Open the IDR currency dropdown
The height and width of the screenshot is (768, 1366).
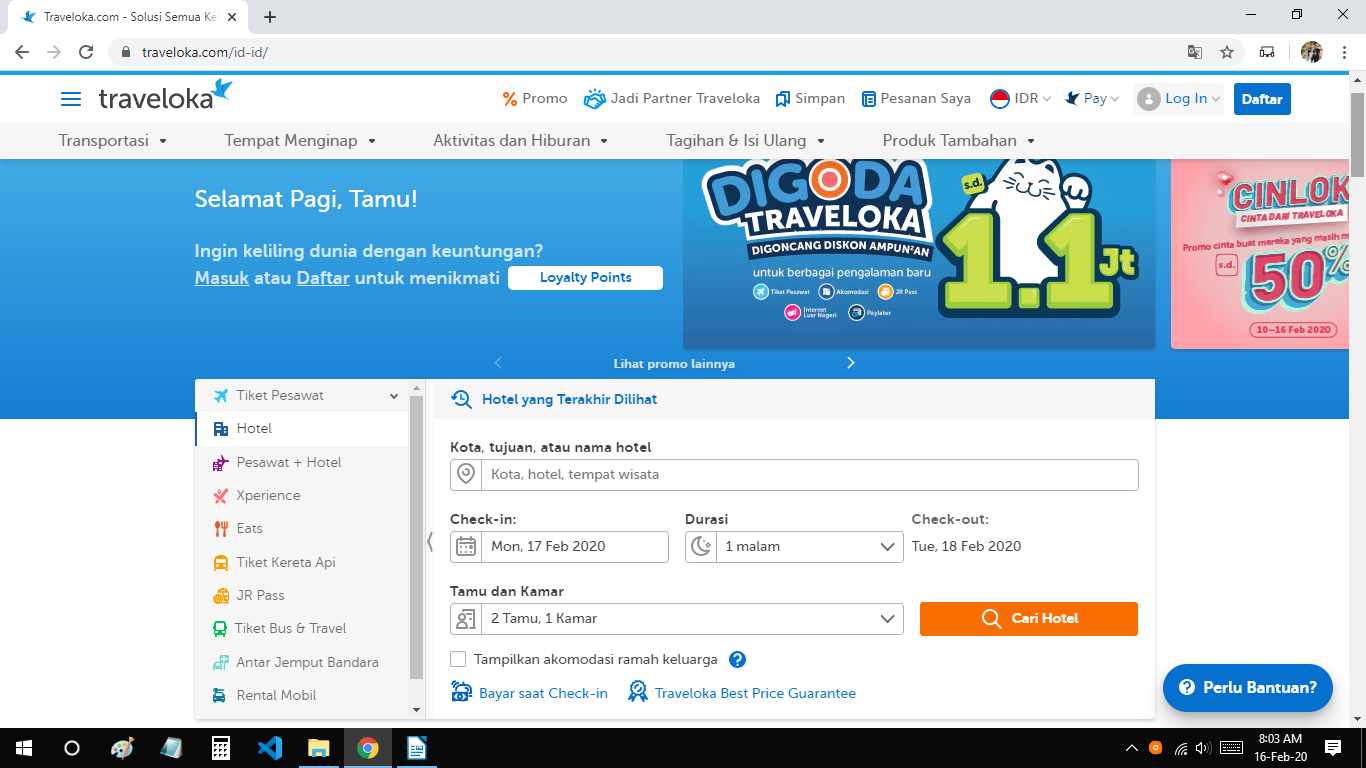coord(1019,98)
